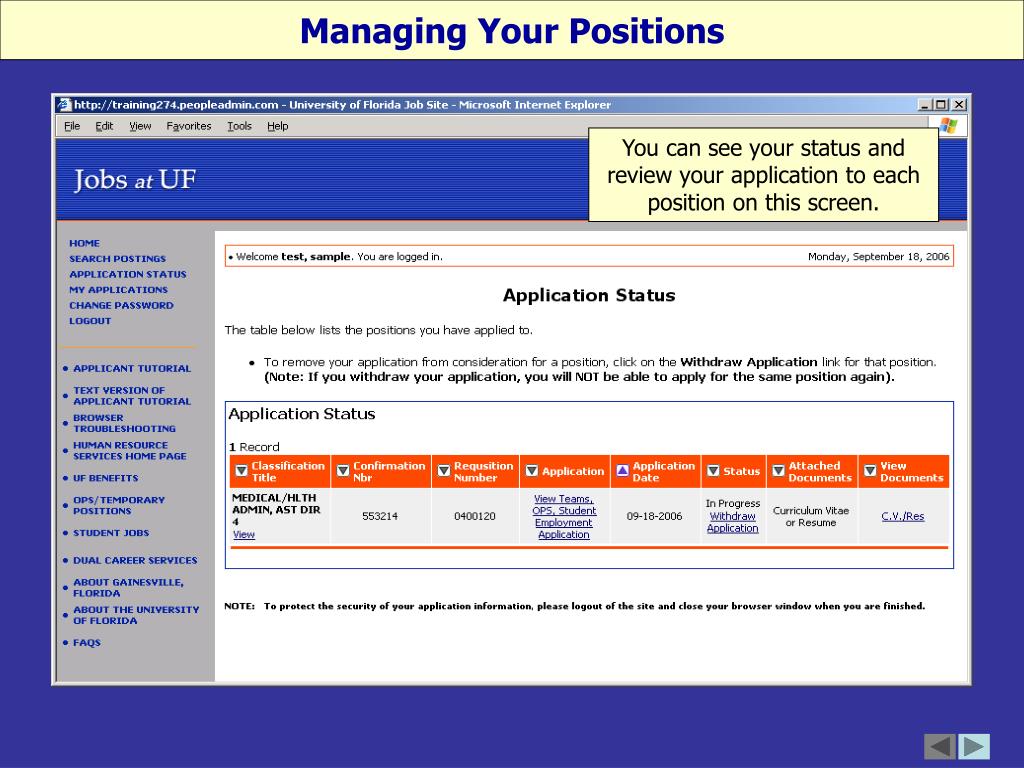Screen dimensions: 1024x768
Task: Select Curriculum Vitae or Resume cell
Action: click(810, 517)
